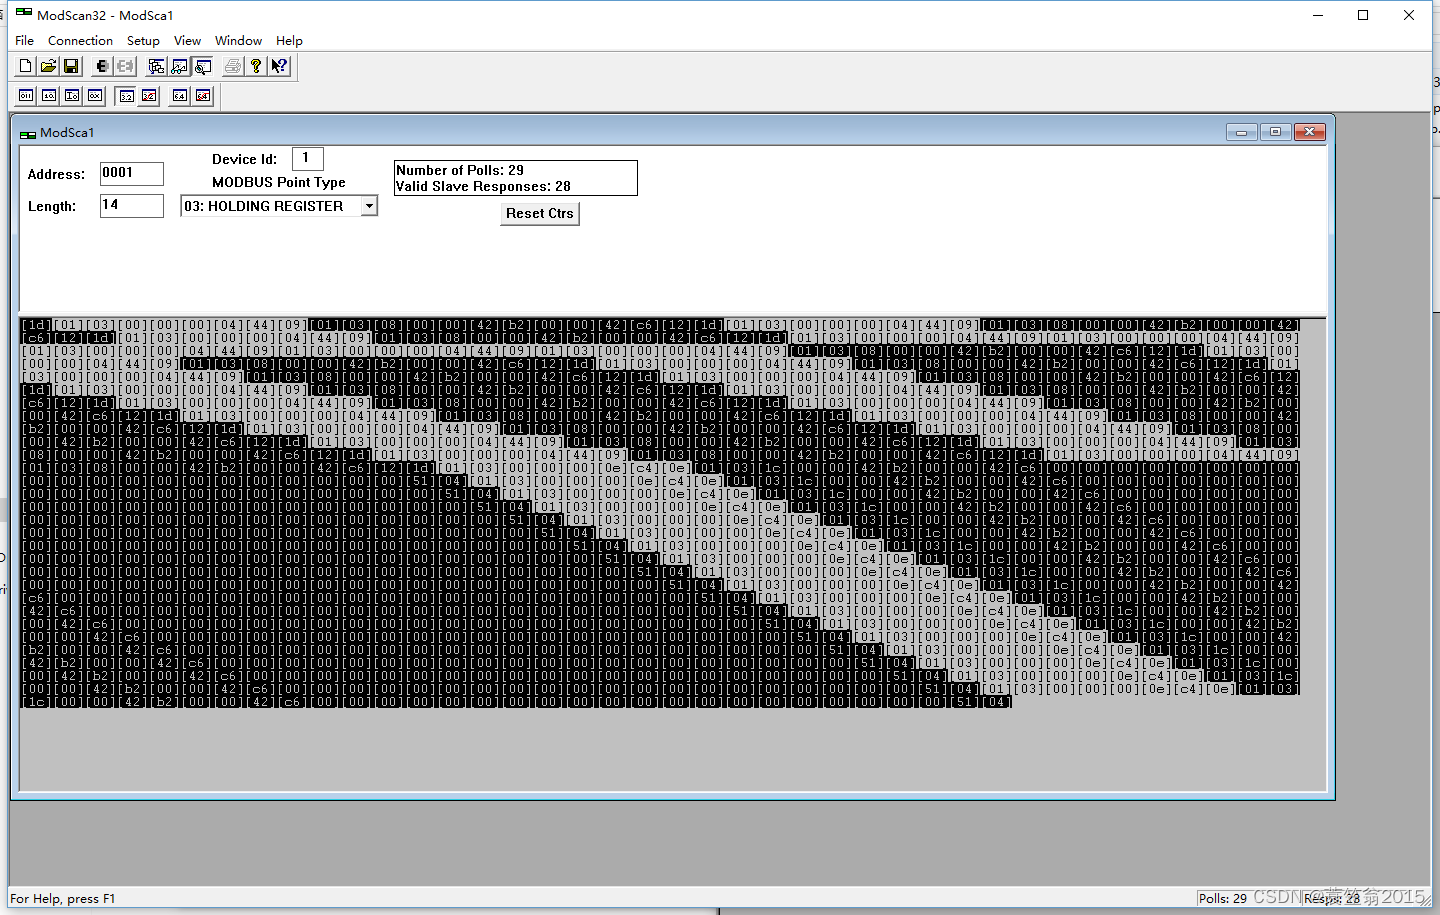The image size is (1440, 915).
Task: Open the View menu
Action: (x=187, y=41)
